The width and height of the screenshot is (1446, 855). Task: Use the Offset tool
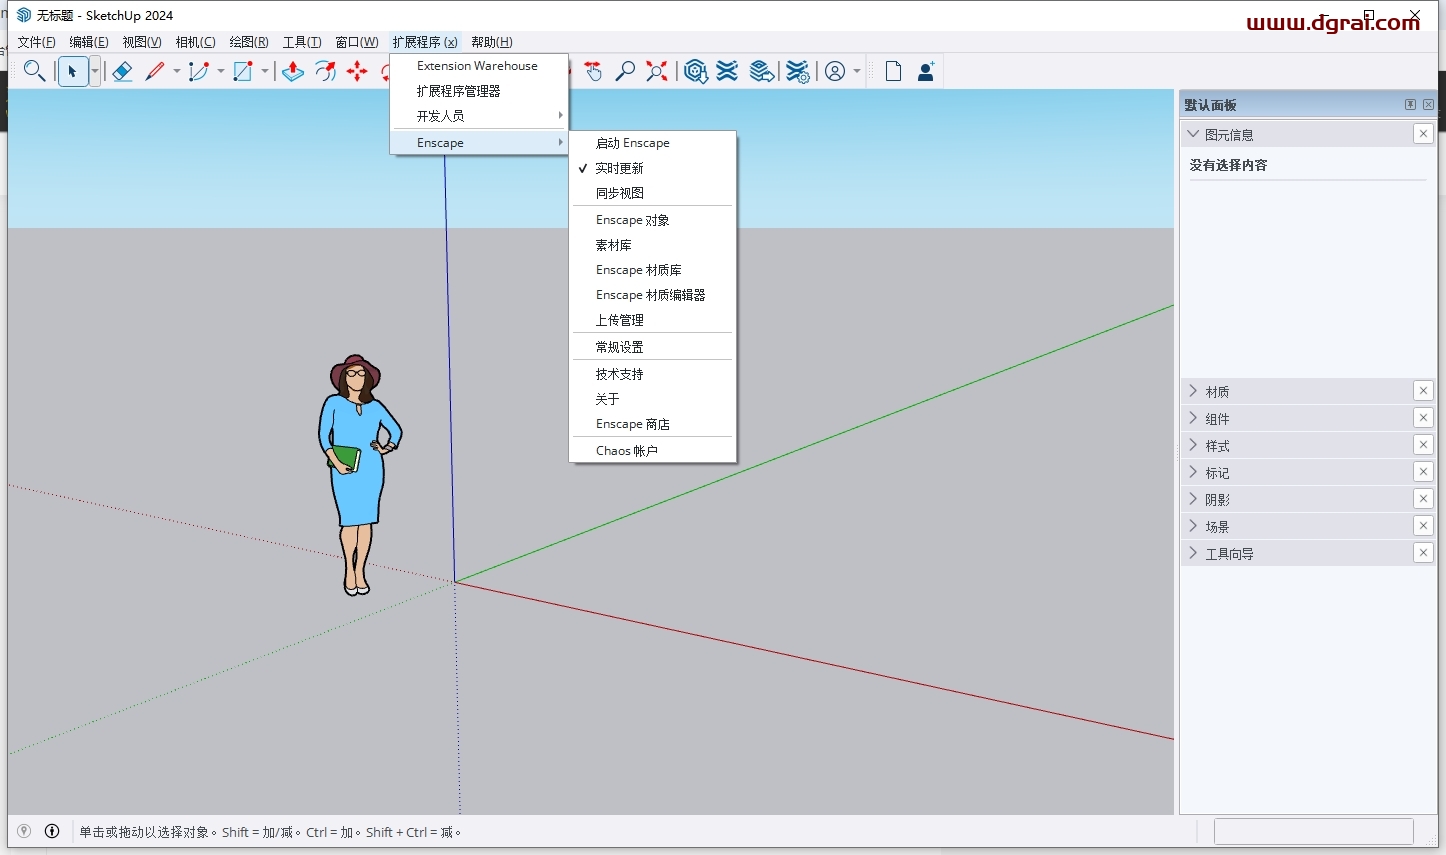click(325, 71)
